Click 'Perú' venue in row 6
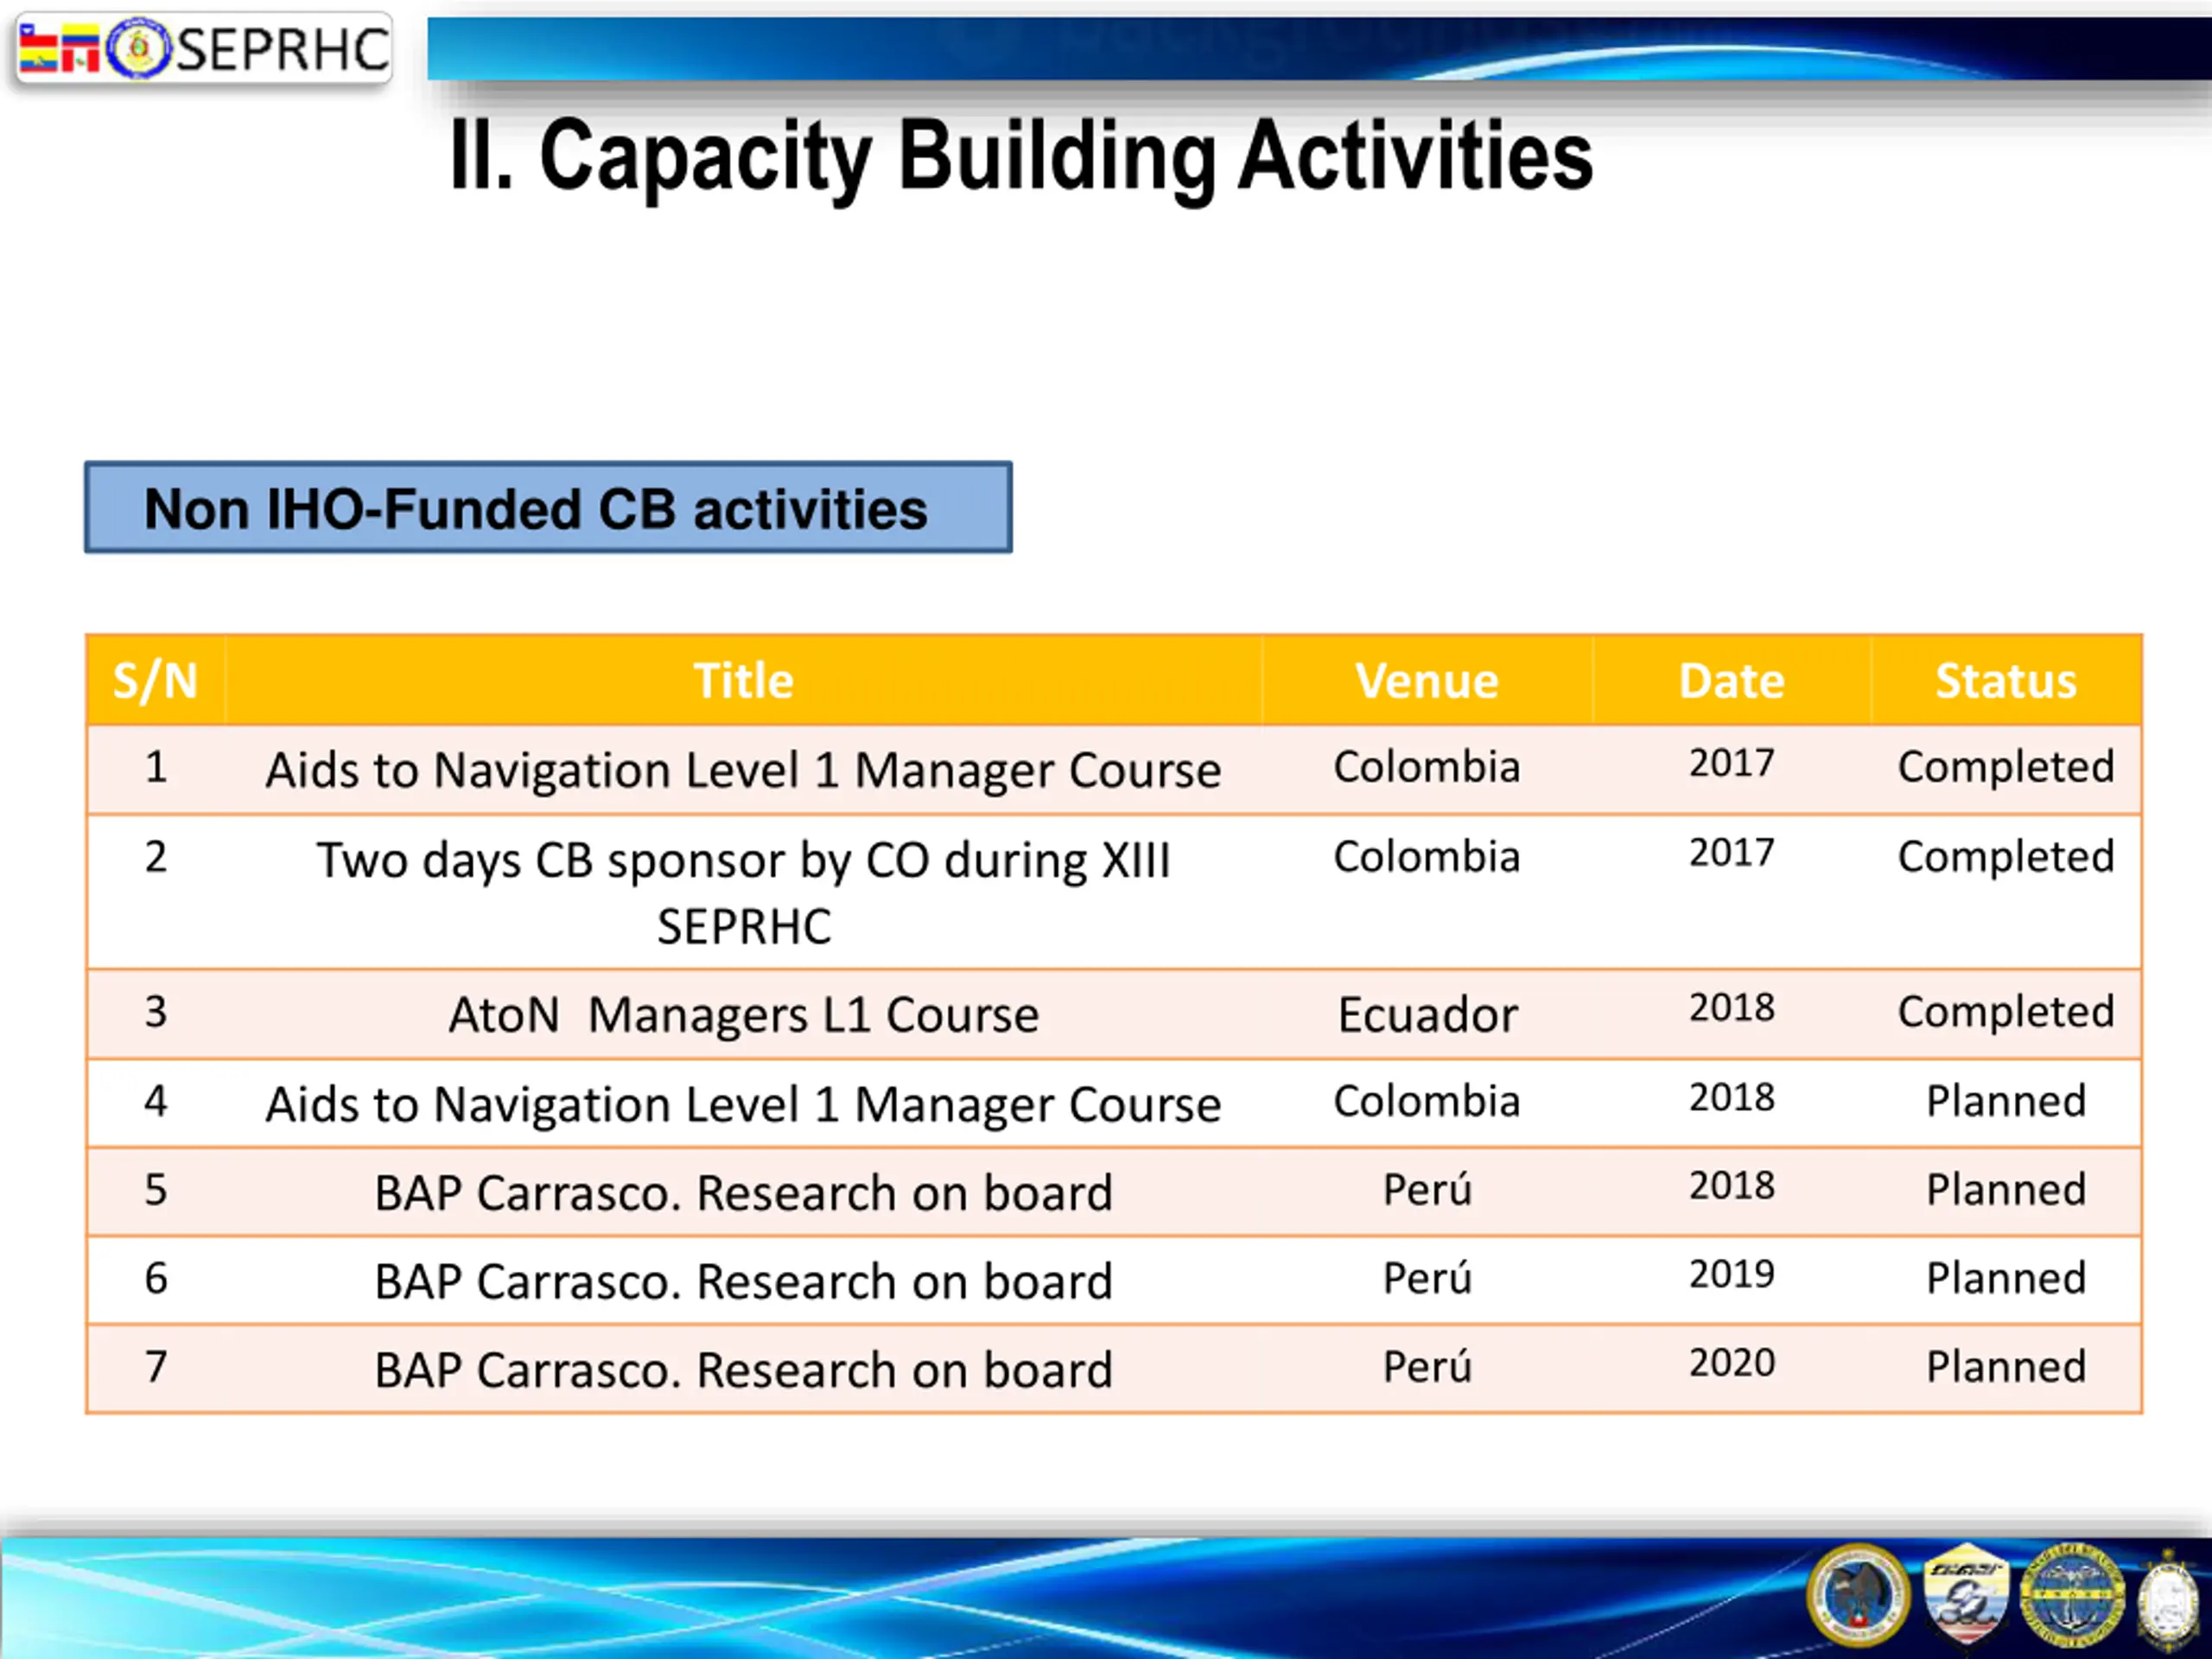The height and width of the screenshot is (1659, 2212). [x=1427, y=1278]
